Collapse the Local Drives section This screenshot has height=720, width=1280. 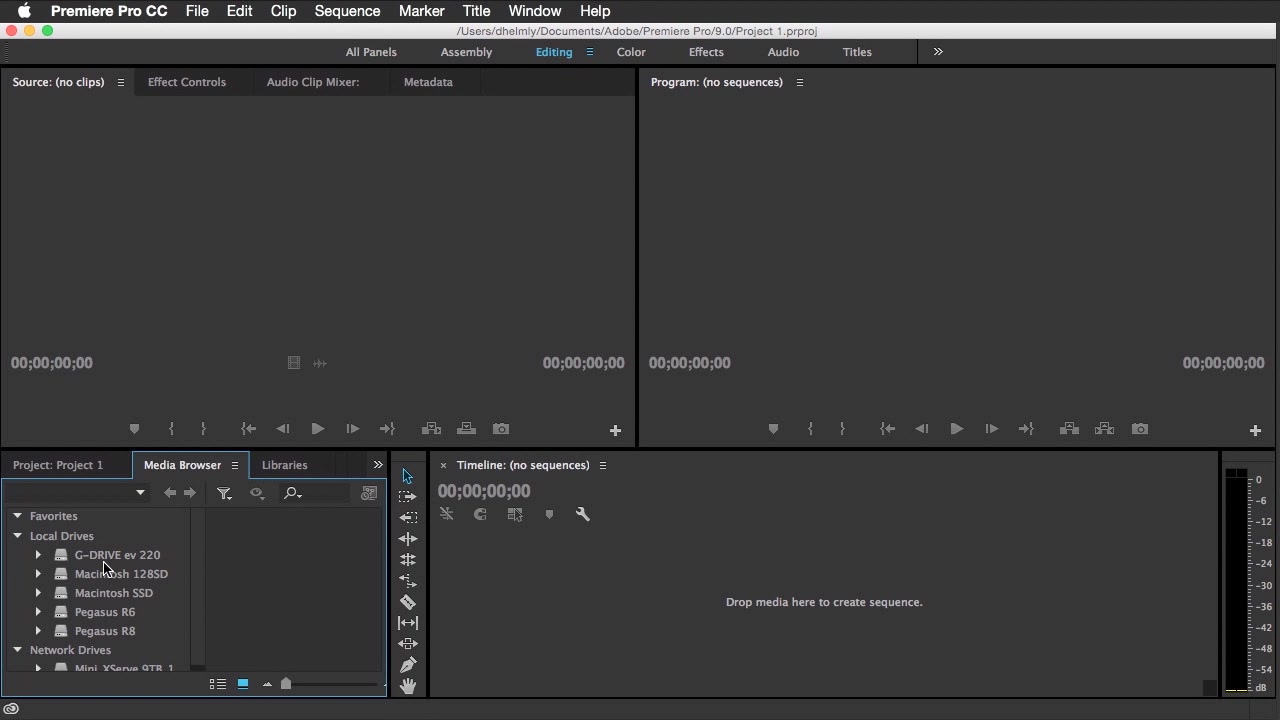pos(17,536)
